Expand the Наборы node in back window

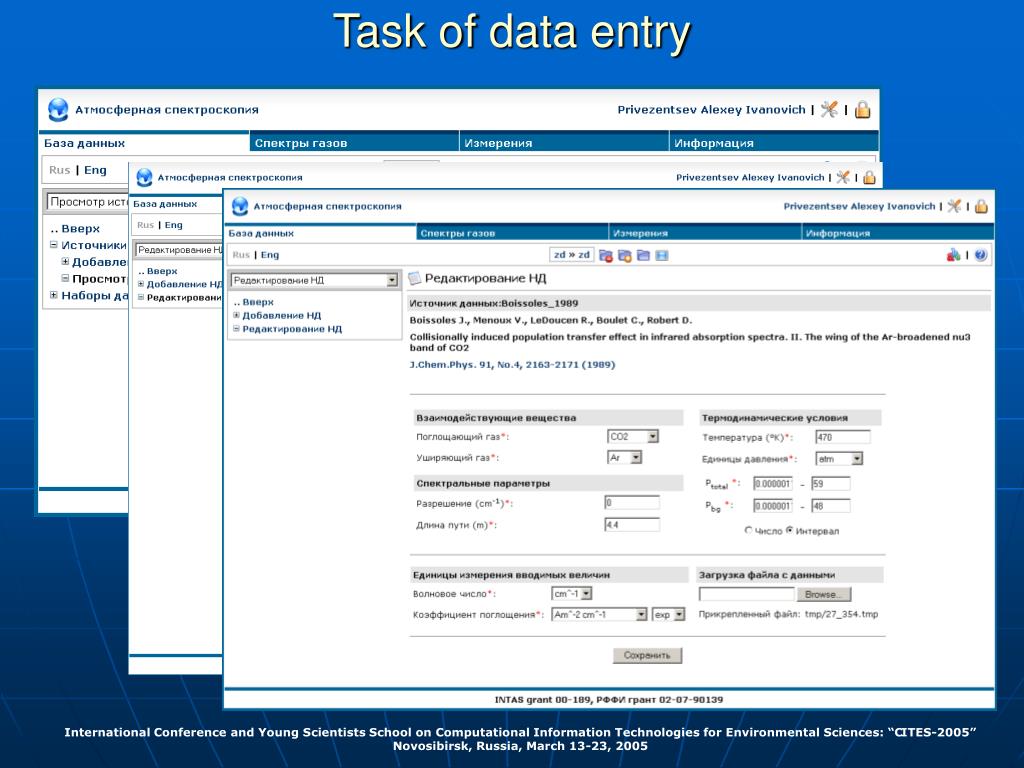54,295
